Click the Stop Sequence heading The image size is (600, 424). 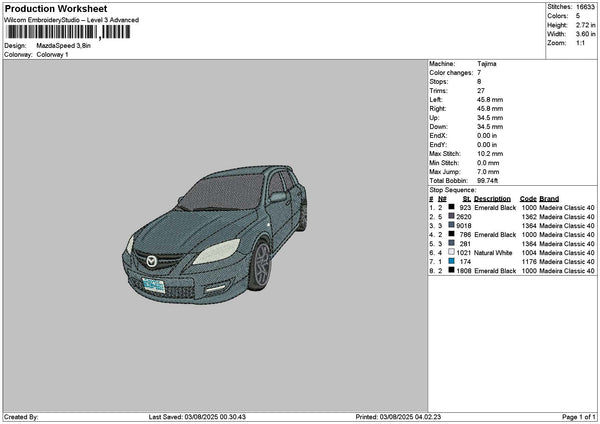[452, 188]
